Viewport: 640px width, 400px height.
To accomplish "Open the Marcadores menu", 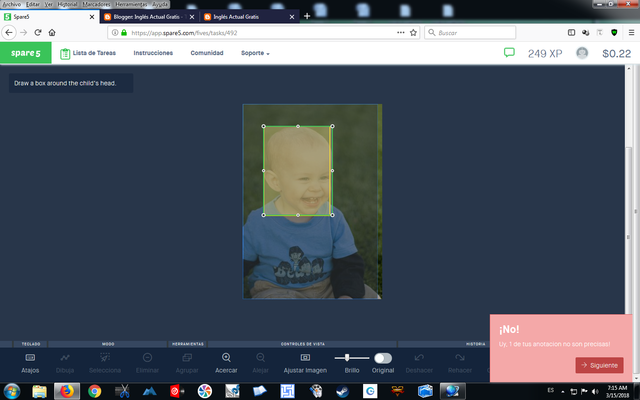I will click(96, 4).
